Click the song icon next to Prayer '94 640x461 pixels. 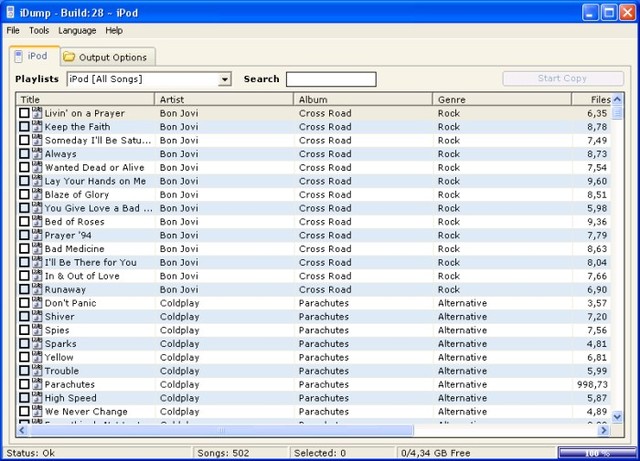[37, 235]
